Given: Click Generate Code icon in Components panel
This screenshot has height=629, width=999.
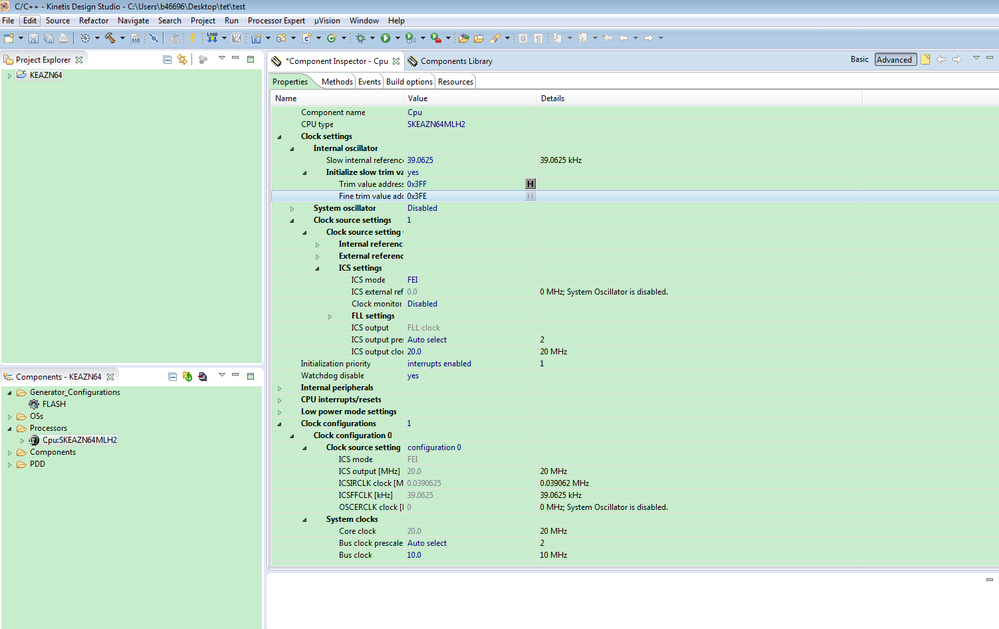Looking at the screenshot, I should tap(187, 377).
